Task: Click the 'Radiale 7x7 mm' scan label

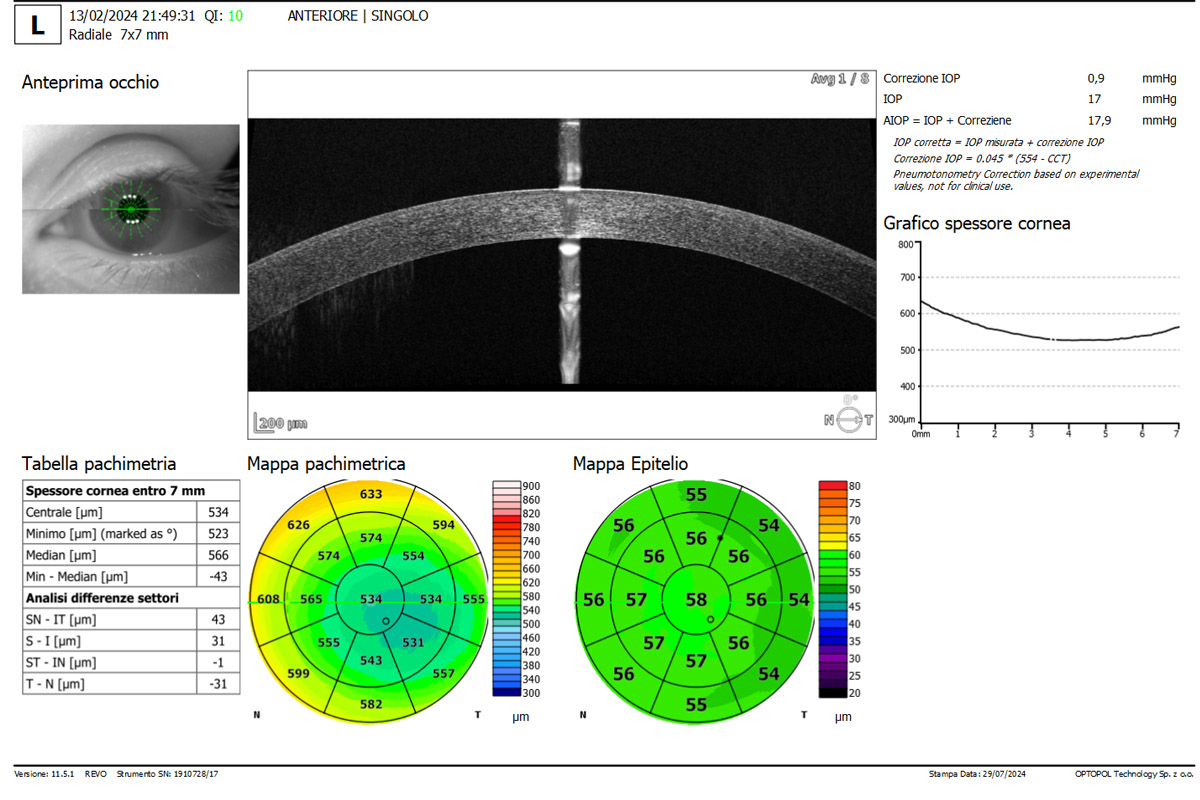Action: click(119, 35)
